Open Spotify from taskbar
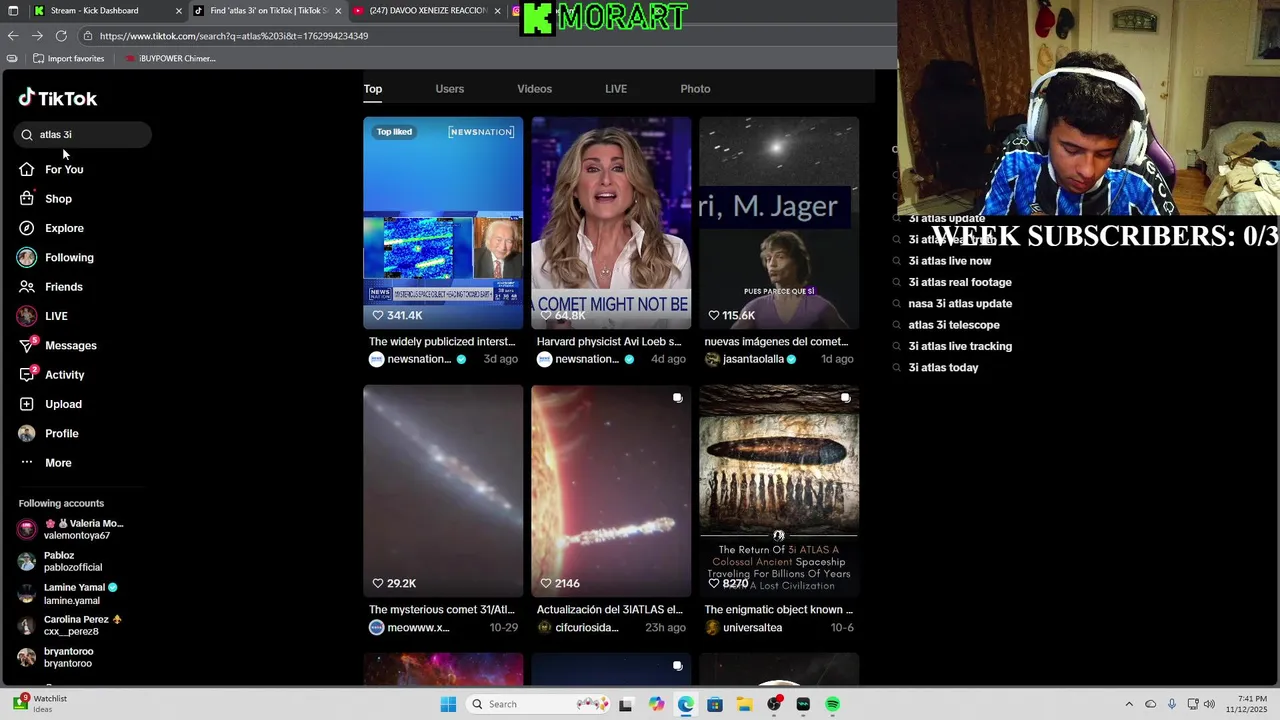 832,704
